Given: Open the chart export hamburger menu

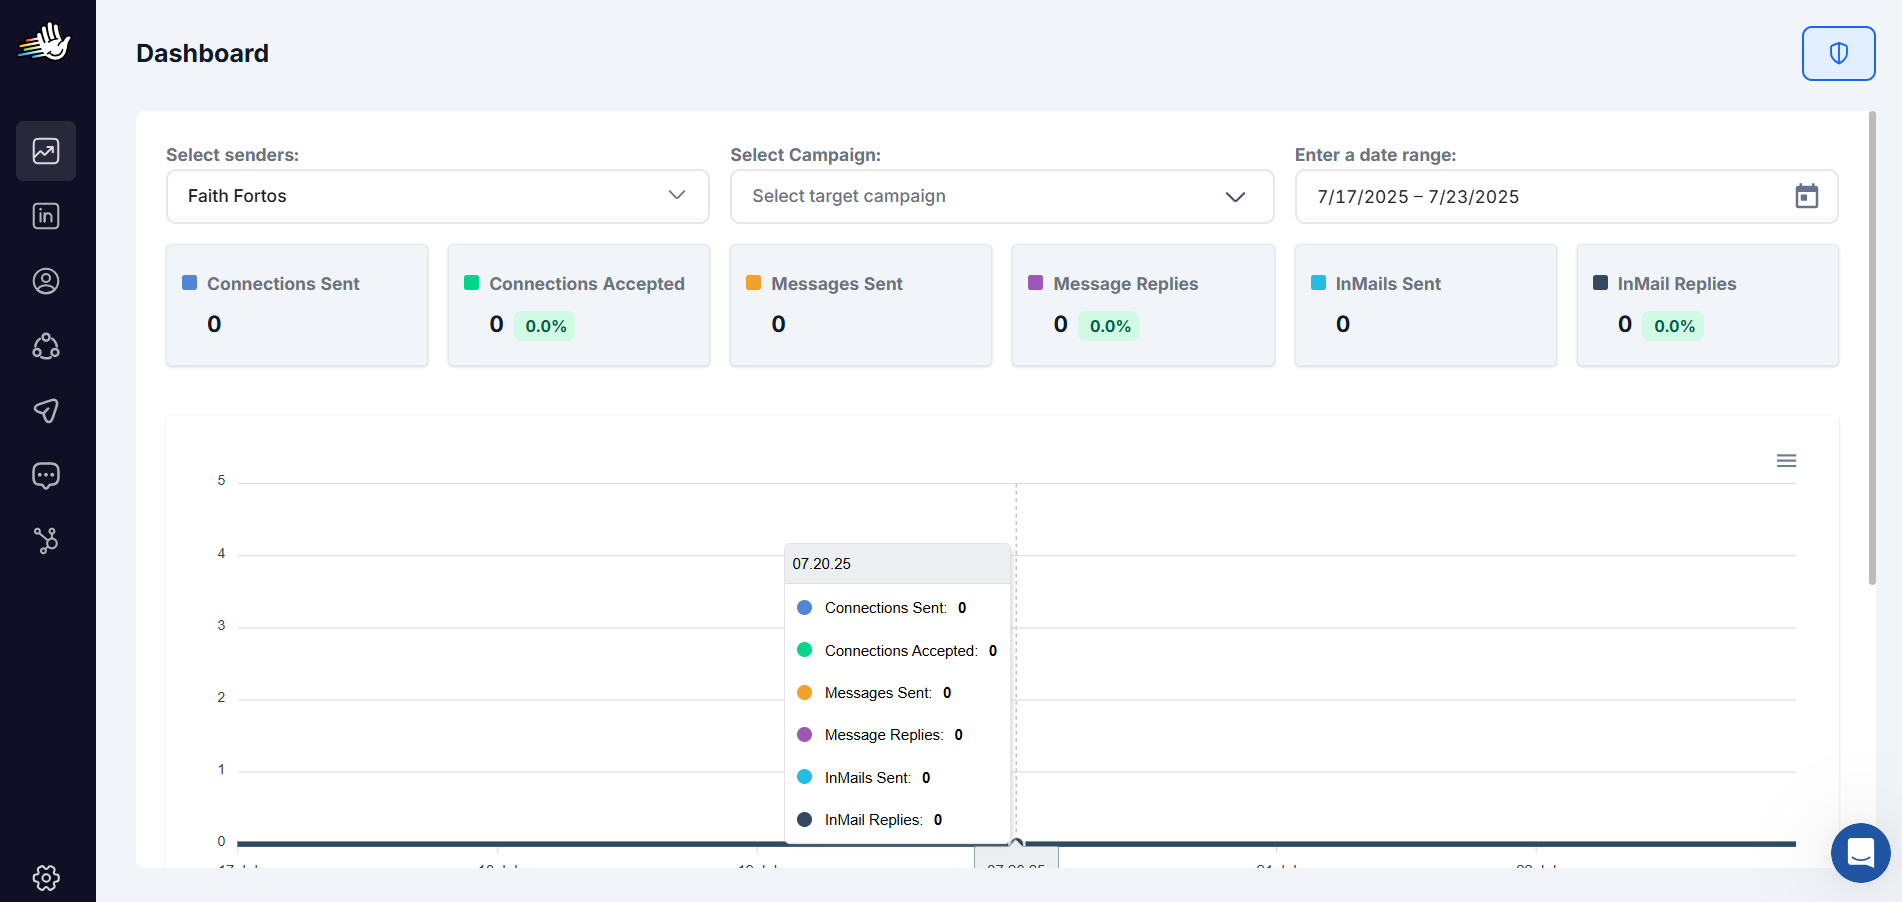Looking at the screenshot, I should (x=1787, y=460).
